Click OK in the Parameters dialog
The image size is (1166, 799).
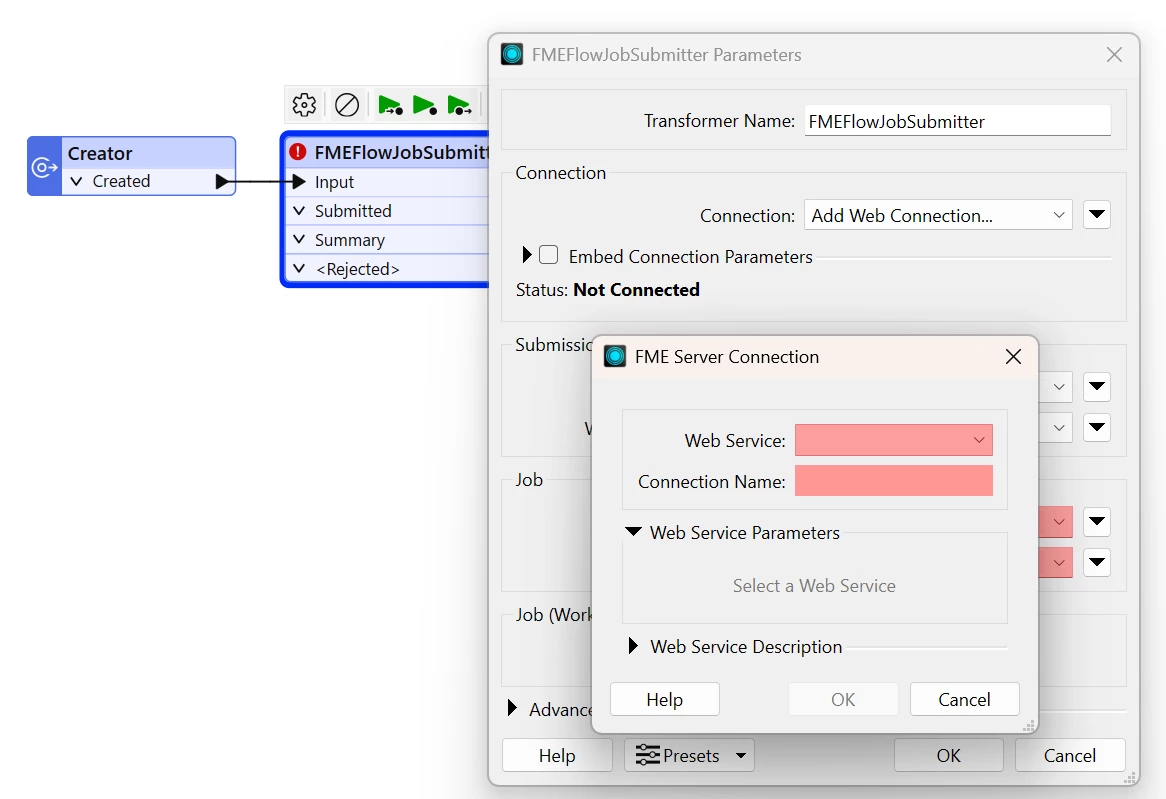coord(949,755)
